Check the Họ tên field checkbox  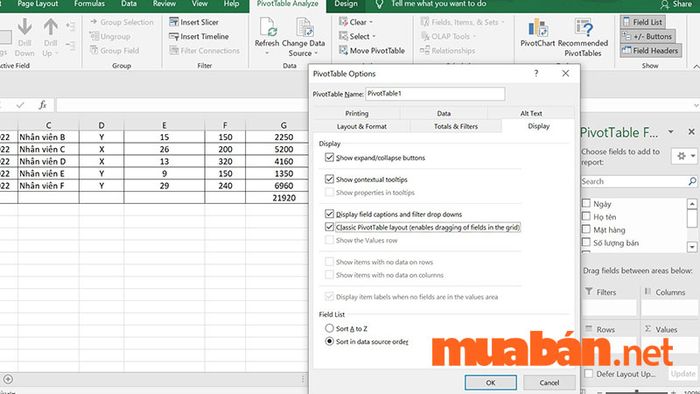586,216
